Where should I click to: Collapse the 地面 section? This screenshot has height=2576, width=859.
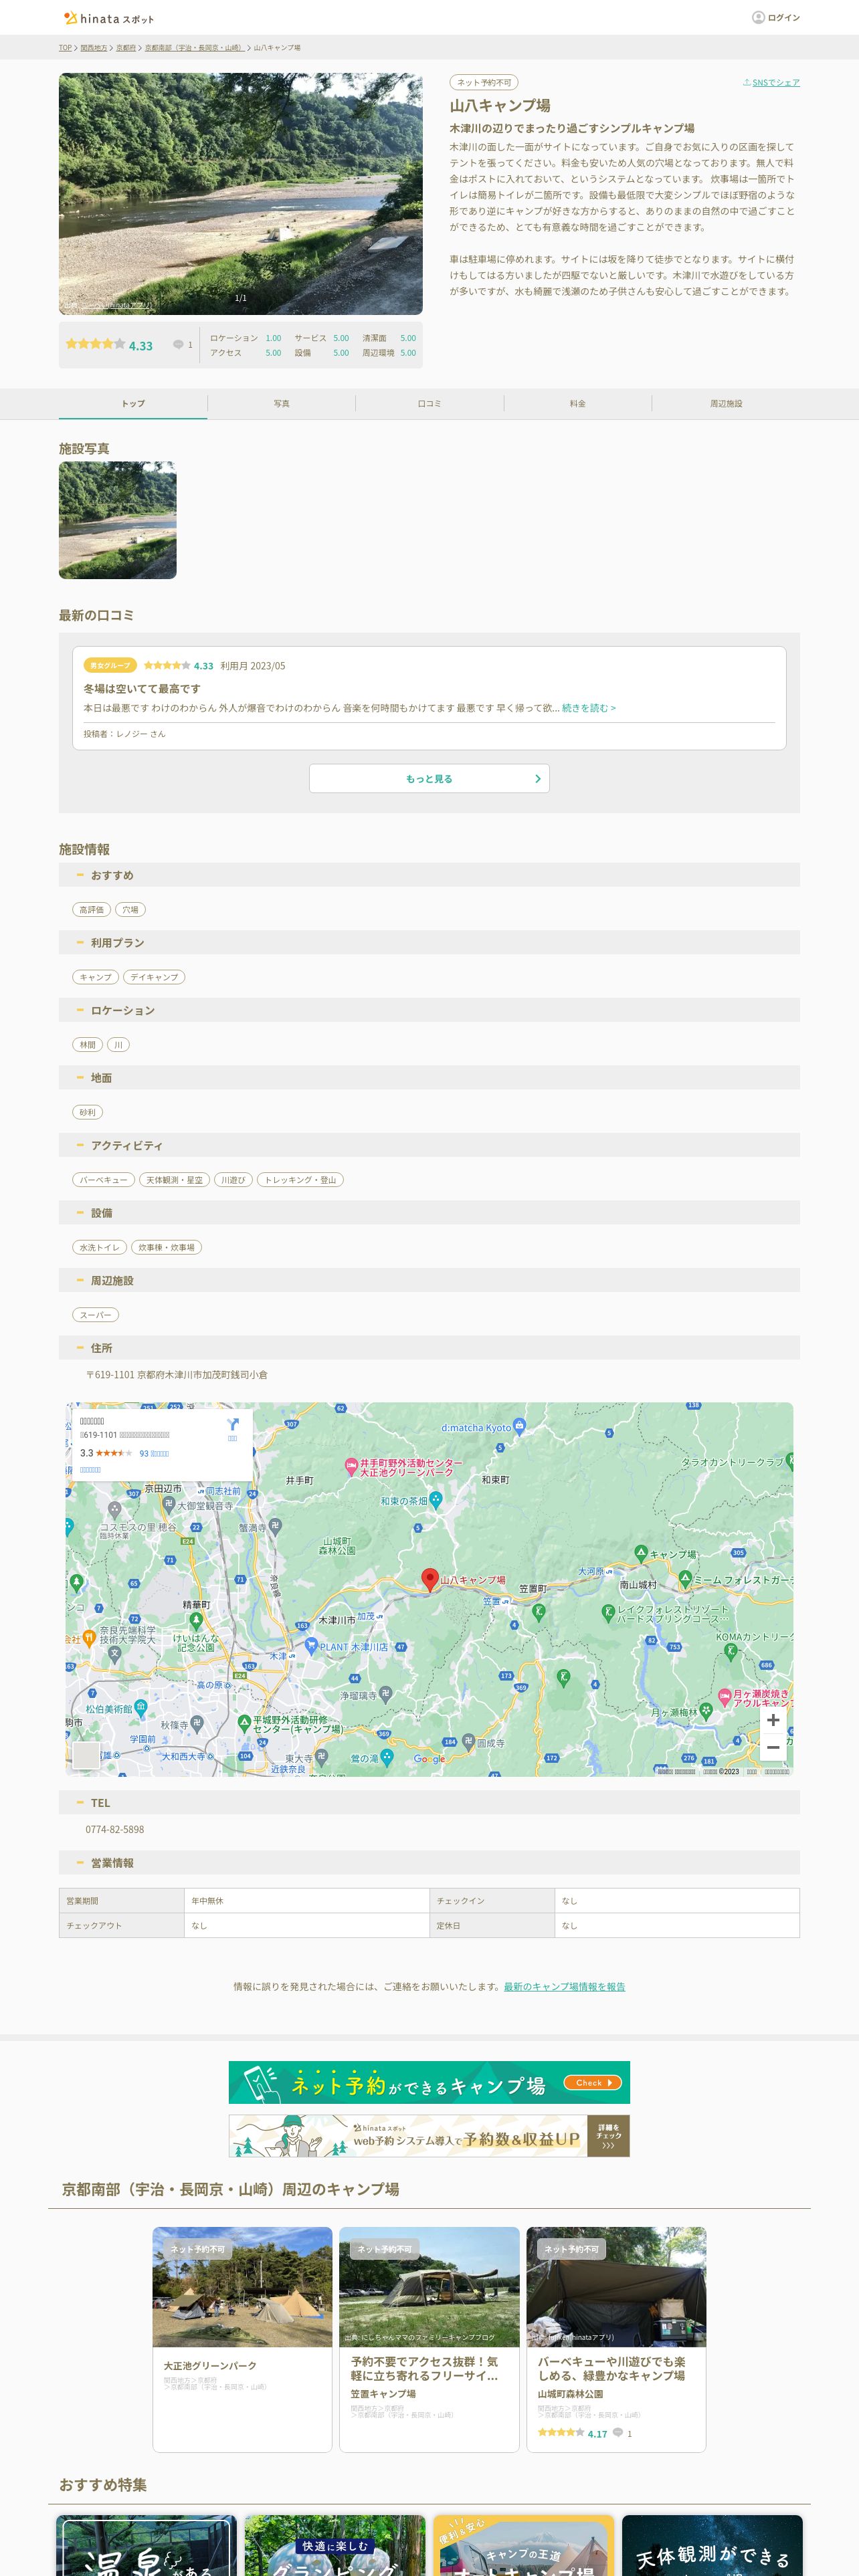[429, 1078]
